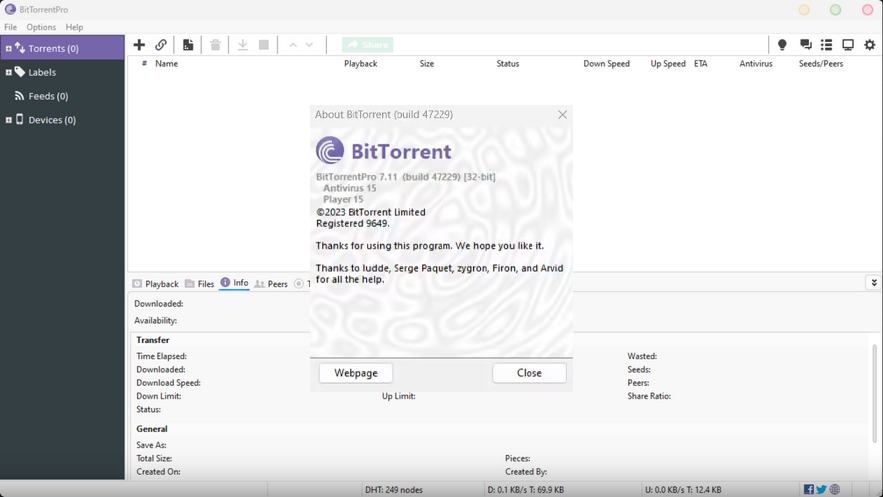Switch to the Files tab
Image resolution: width=883 pixels, height=497 pixels.
199,284
